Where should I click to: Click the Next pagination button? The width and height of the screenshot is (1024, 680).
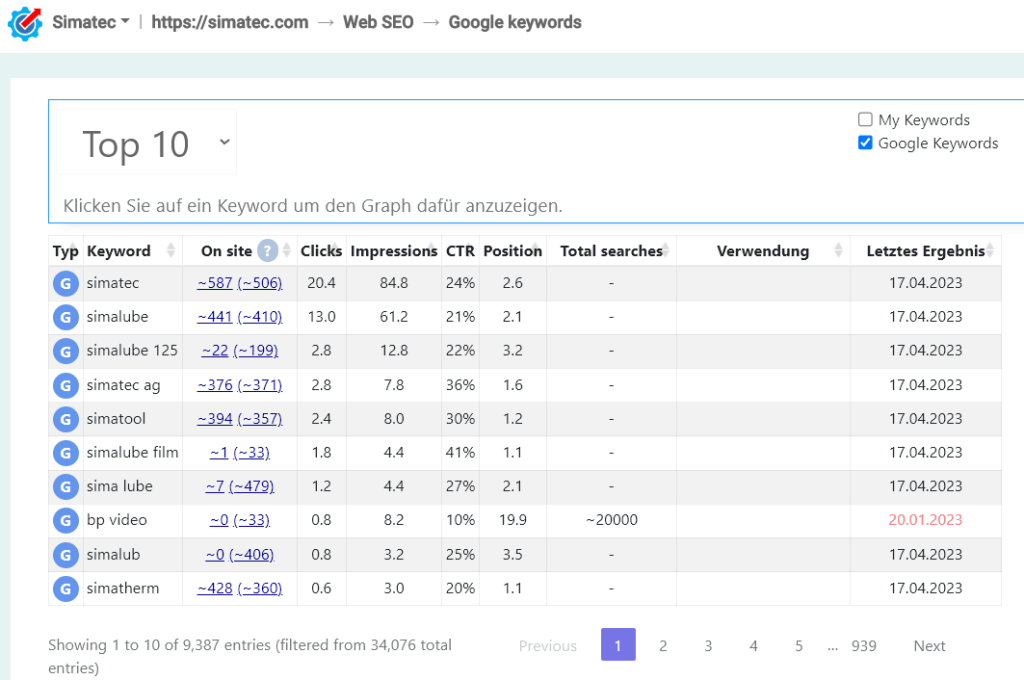coord(929,646)
